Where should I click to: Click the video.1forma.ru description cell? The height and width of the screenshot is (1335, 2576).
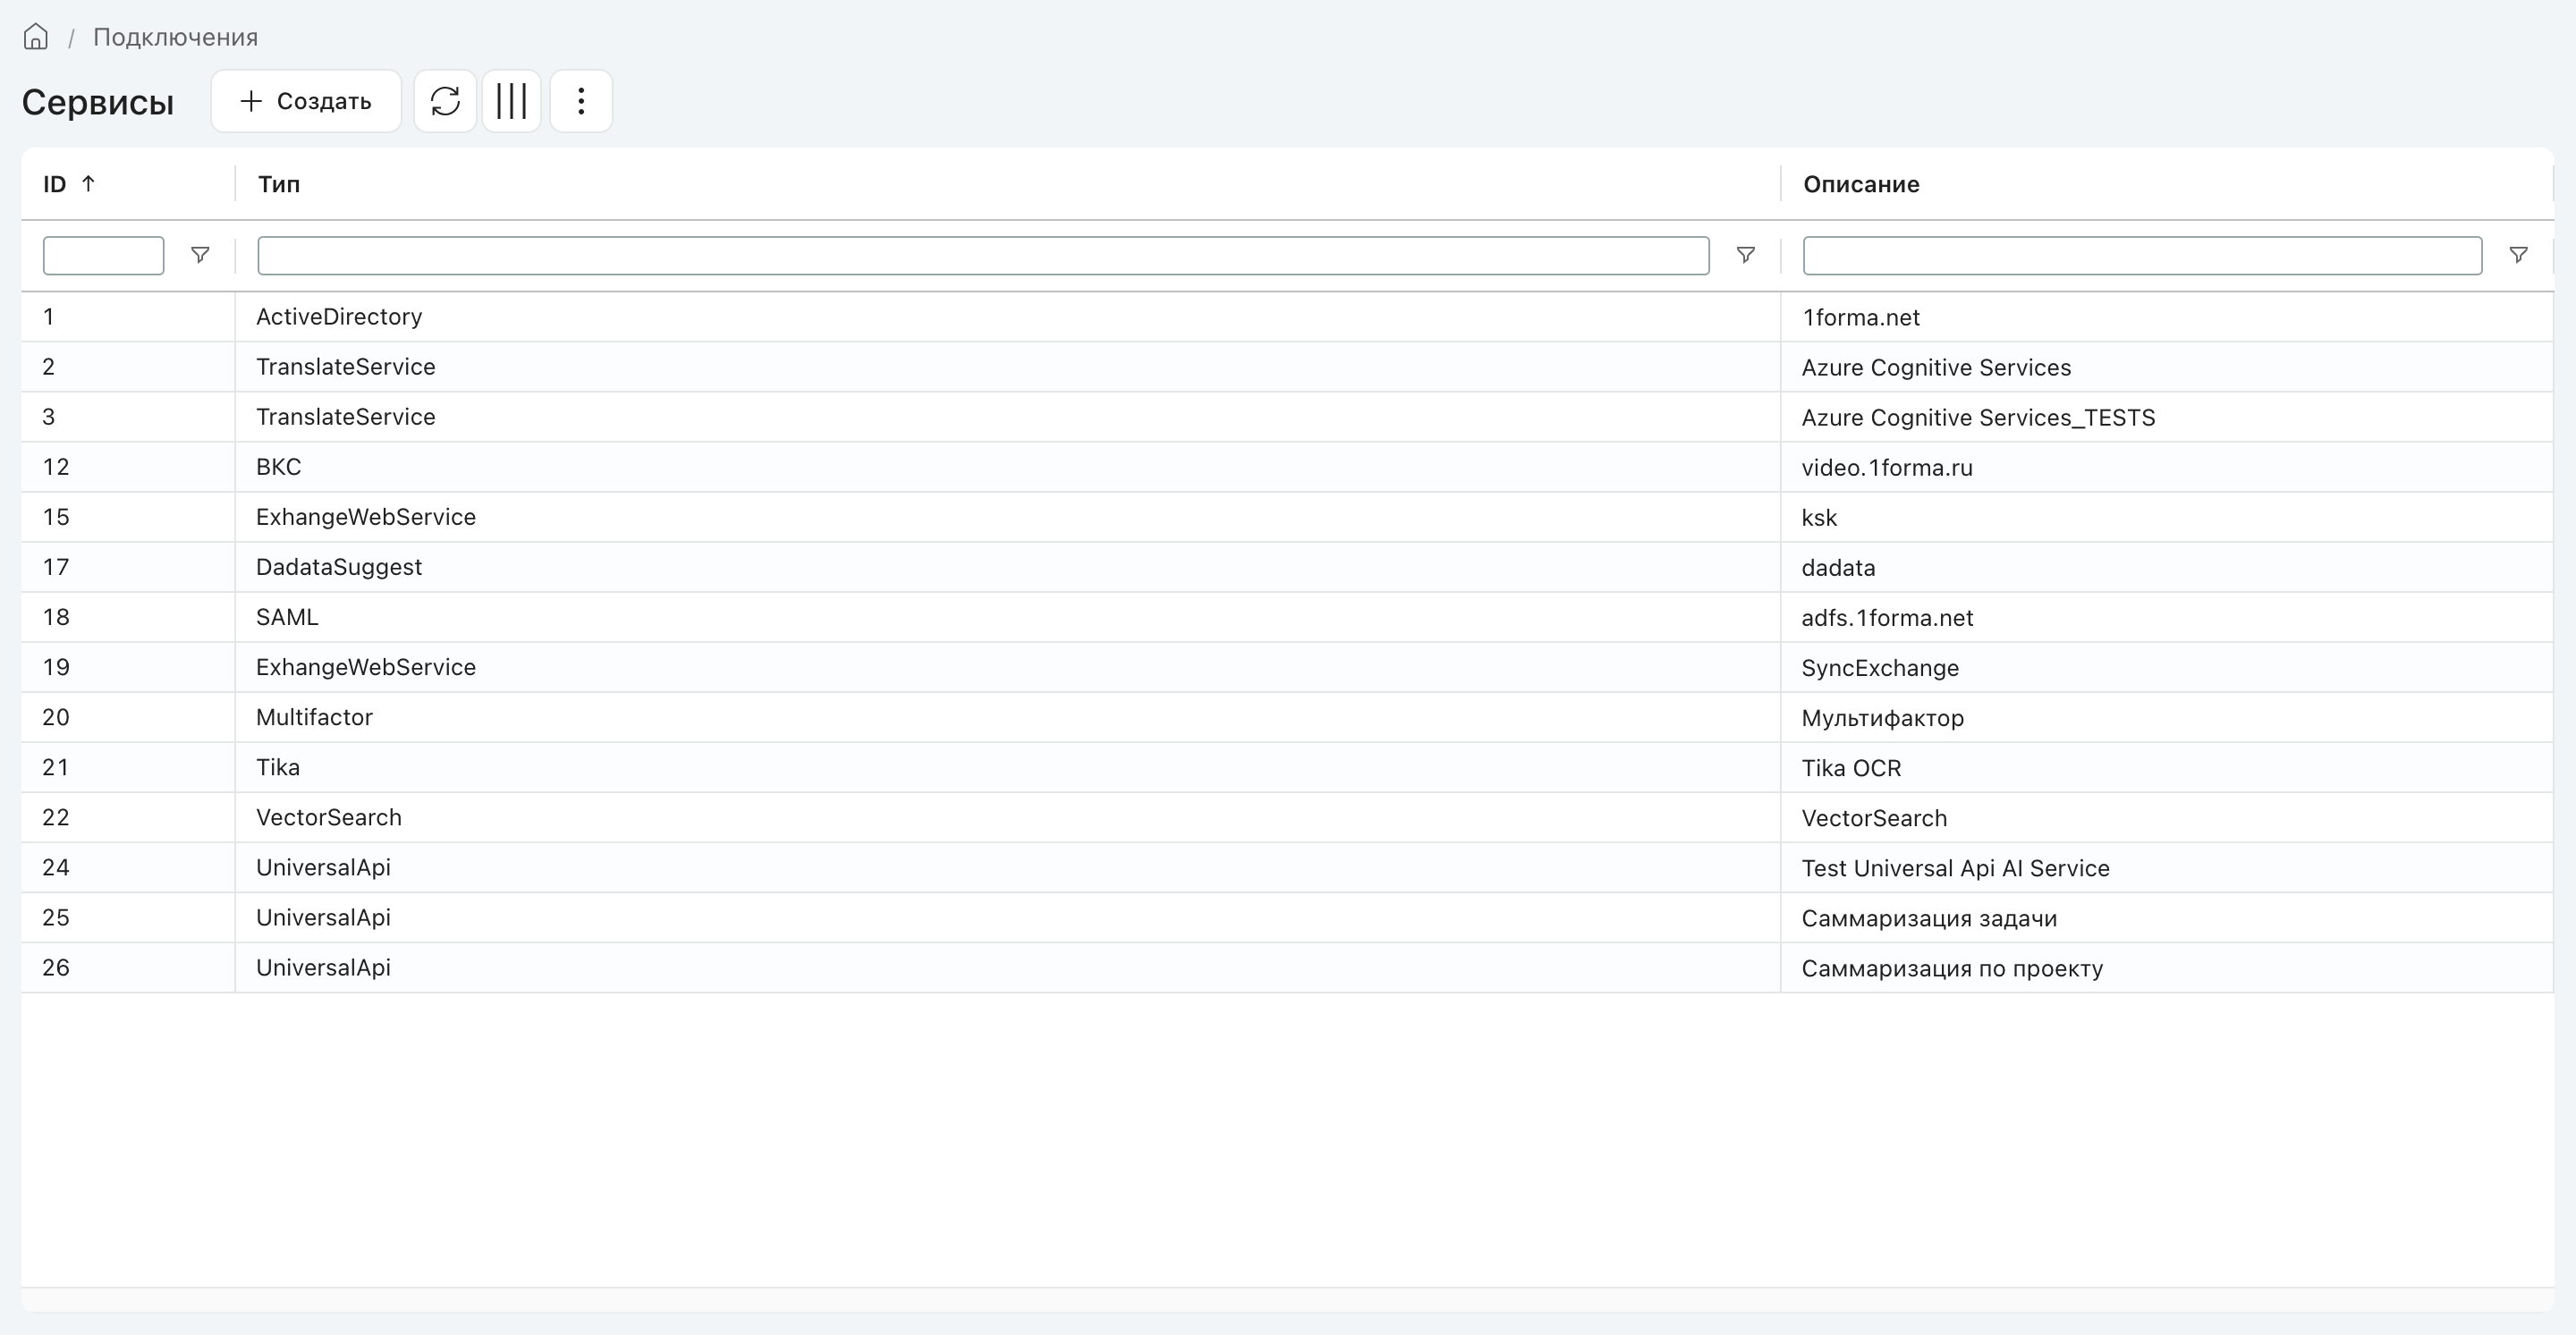(x=2166, y=467)
